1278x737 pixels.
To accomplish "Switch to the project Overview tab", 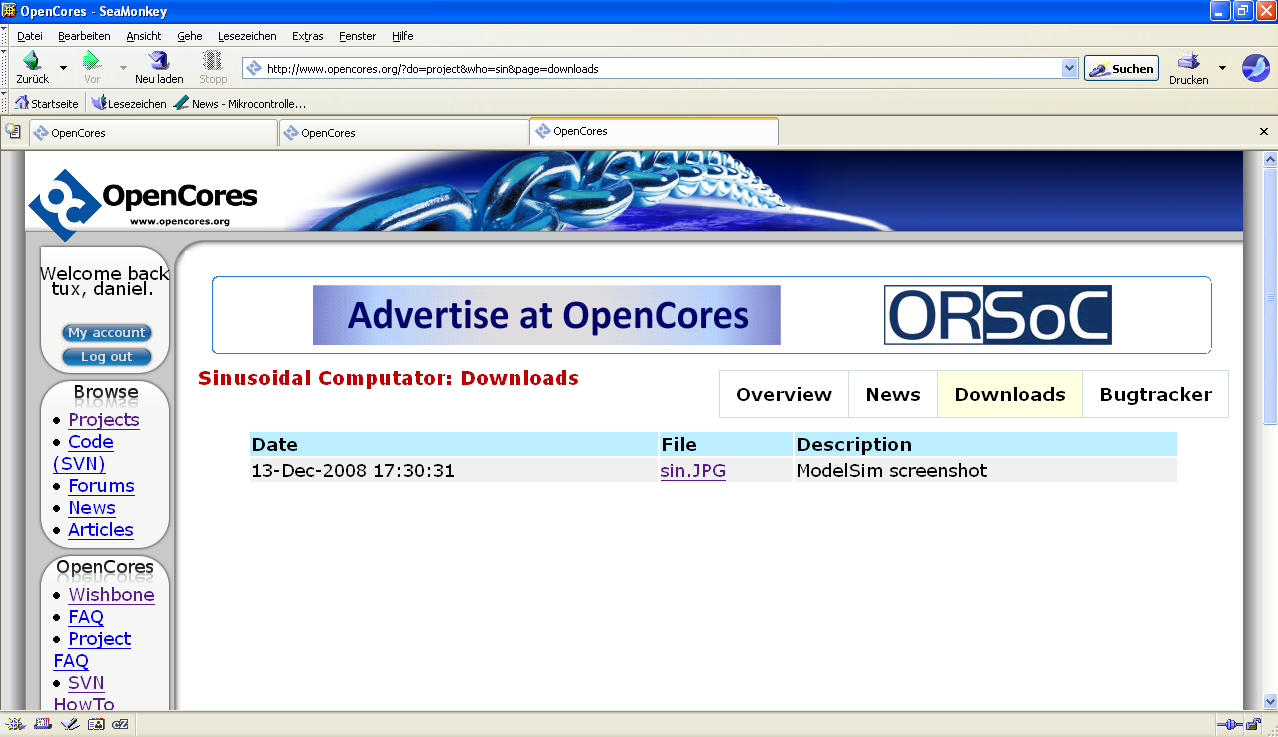I will 784,394.
